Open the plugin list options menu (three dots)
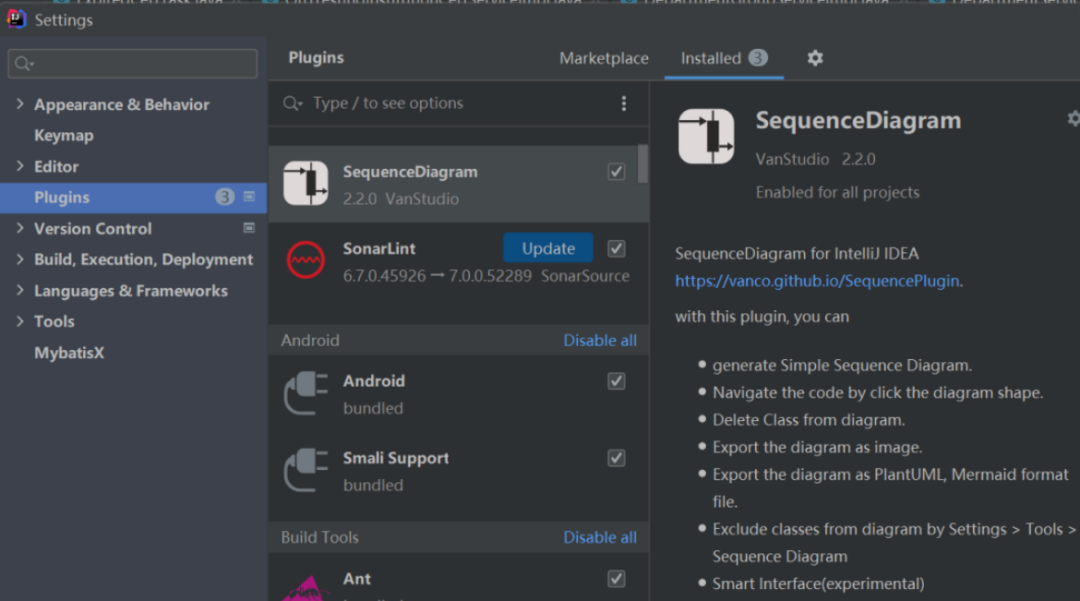This screenshot has width=1080, height=601. 624,103
